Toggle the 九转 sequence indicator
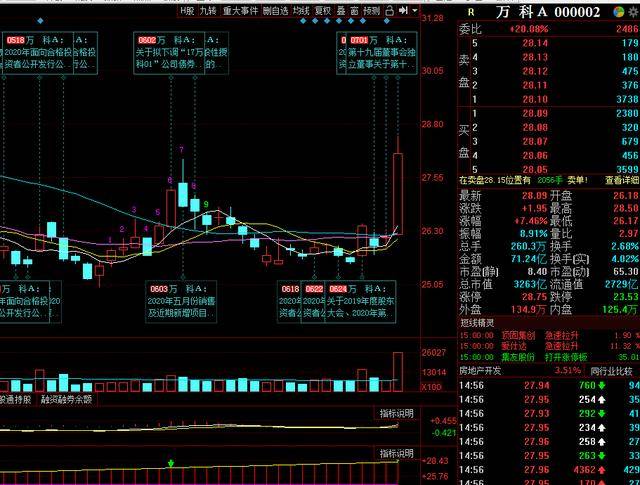This screenshot has height=485, width=640. click(208, 11)
